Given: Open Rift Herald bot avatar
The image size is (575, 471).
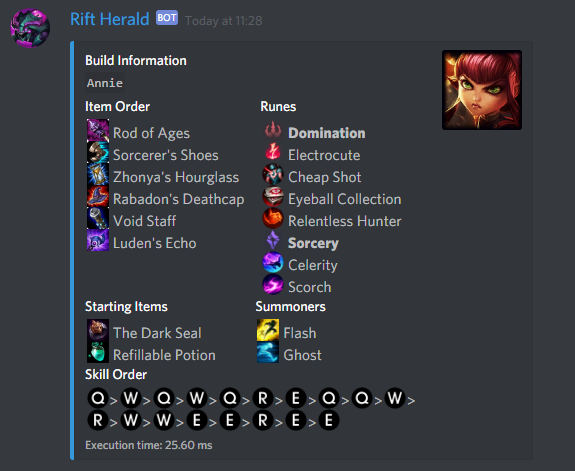Looking at the screenshot, I should pyautogui.click(x=30, y=28).
